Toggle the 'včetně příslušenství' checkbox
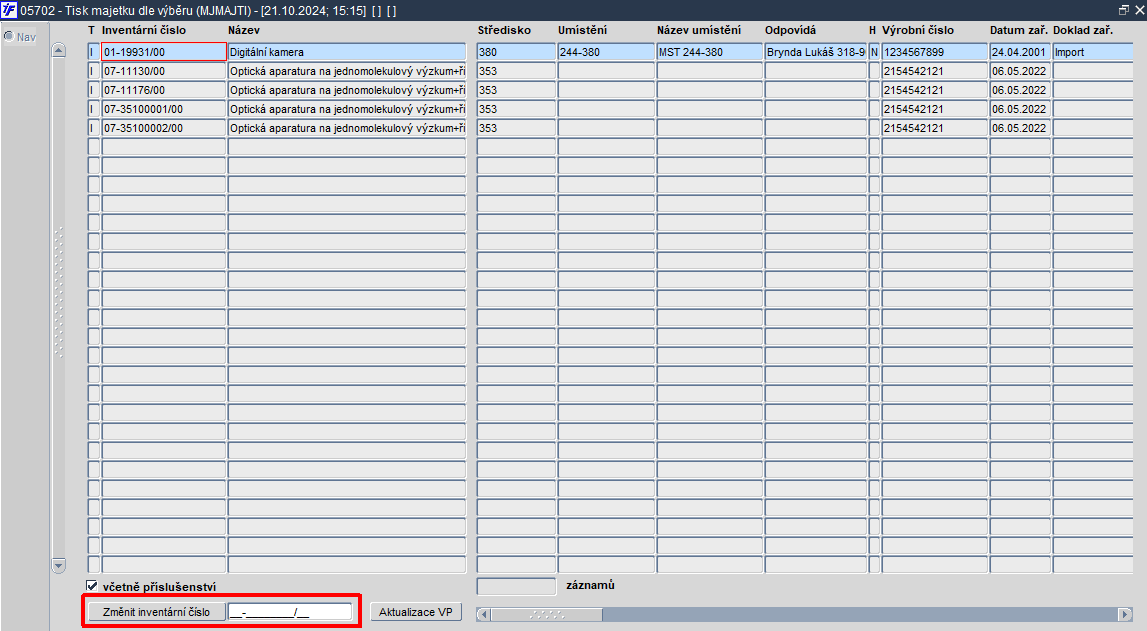The width and height of the screenshot is (1147, 631). pyautogui.click(x=92, y=586)
